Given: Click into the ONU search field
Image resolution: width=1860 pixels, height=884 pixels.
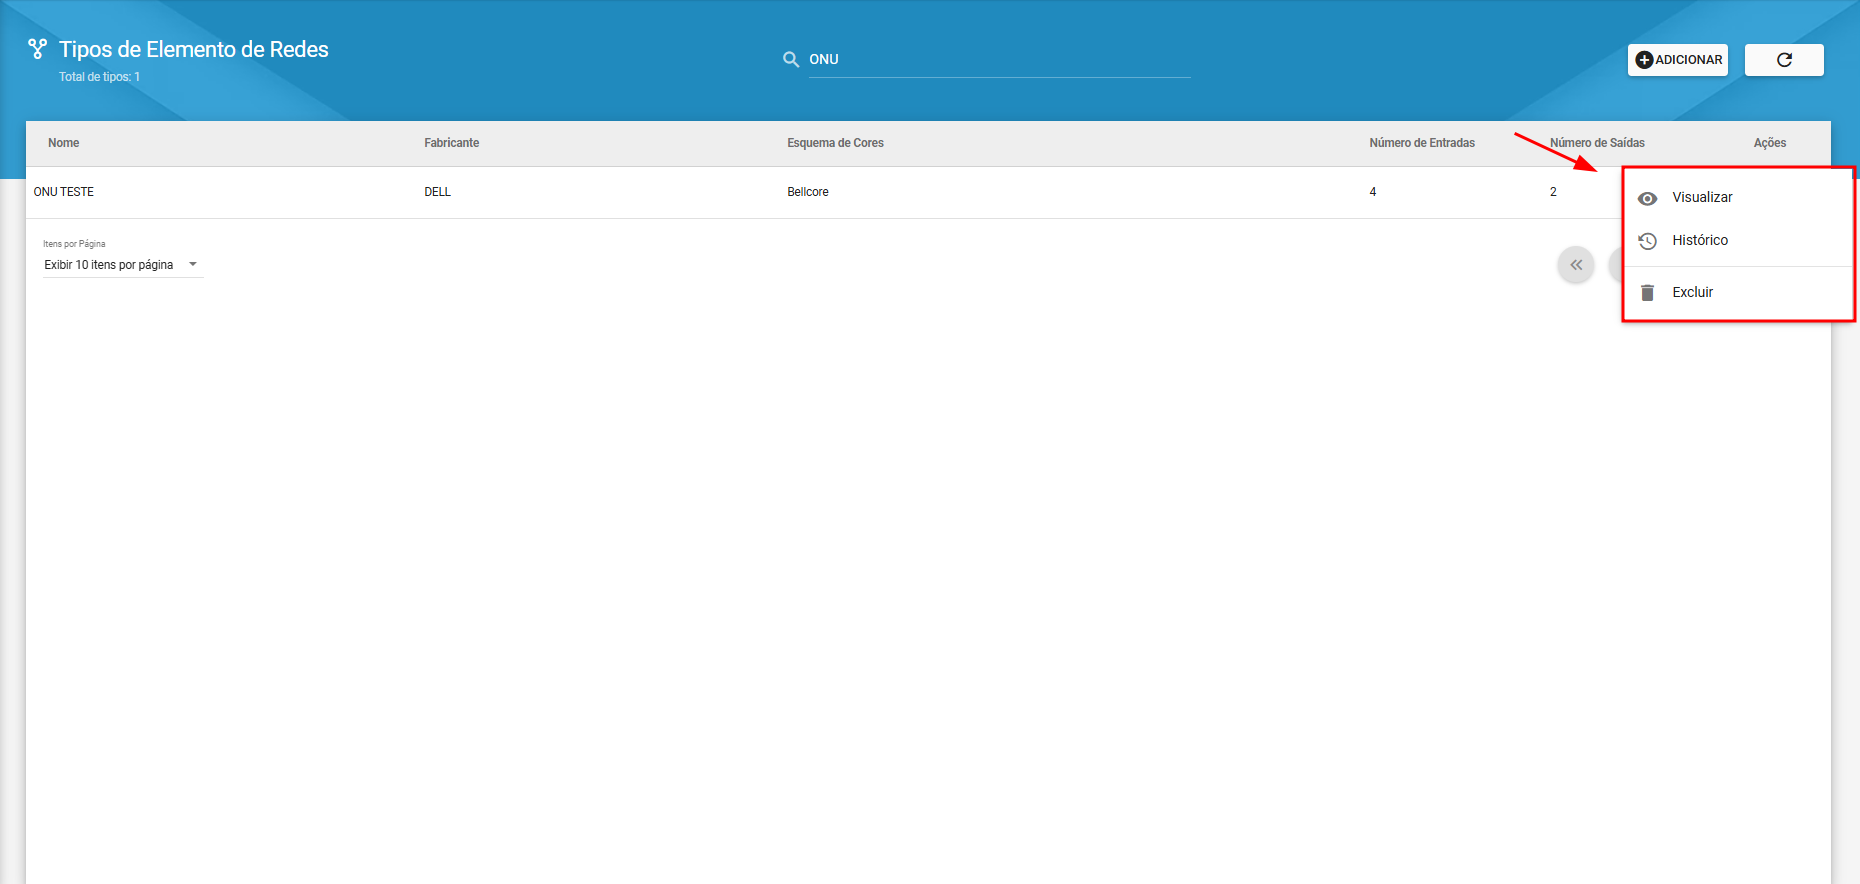Looking at the screenshot, I should tap(999, 60).
